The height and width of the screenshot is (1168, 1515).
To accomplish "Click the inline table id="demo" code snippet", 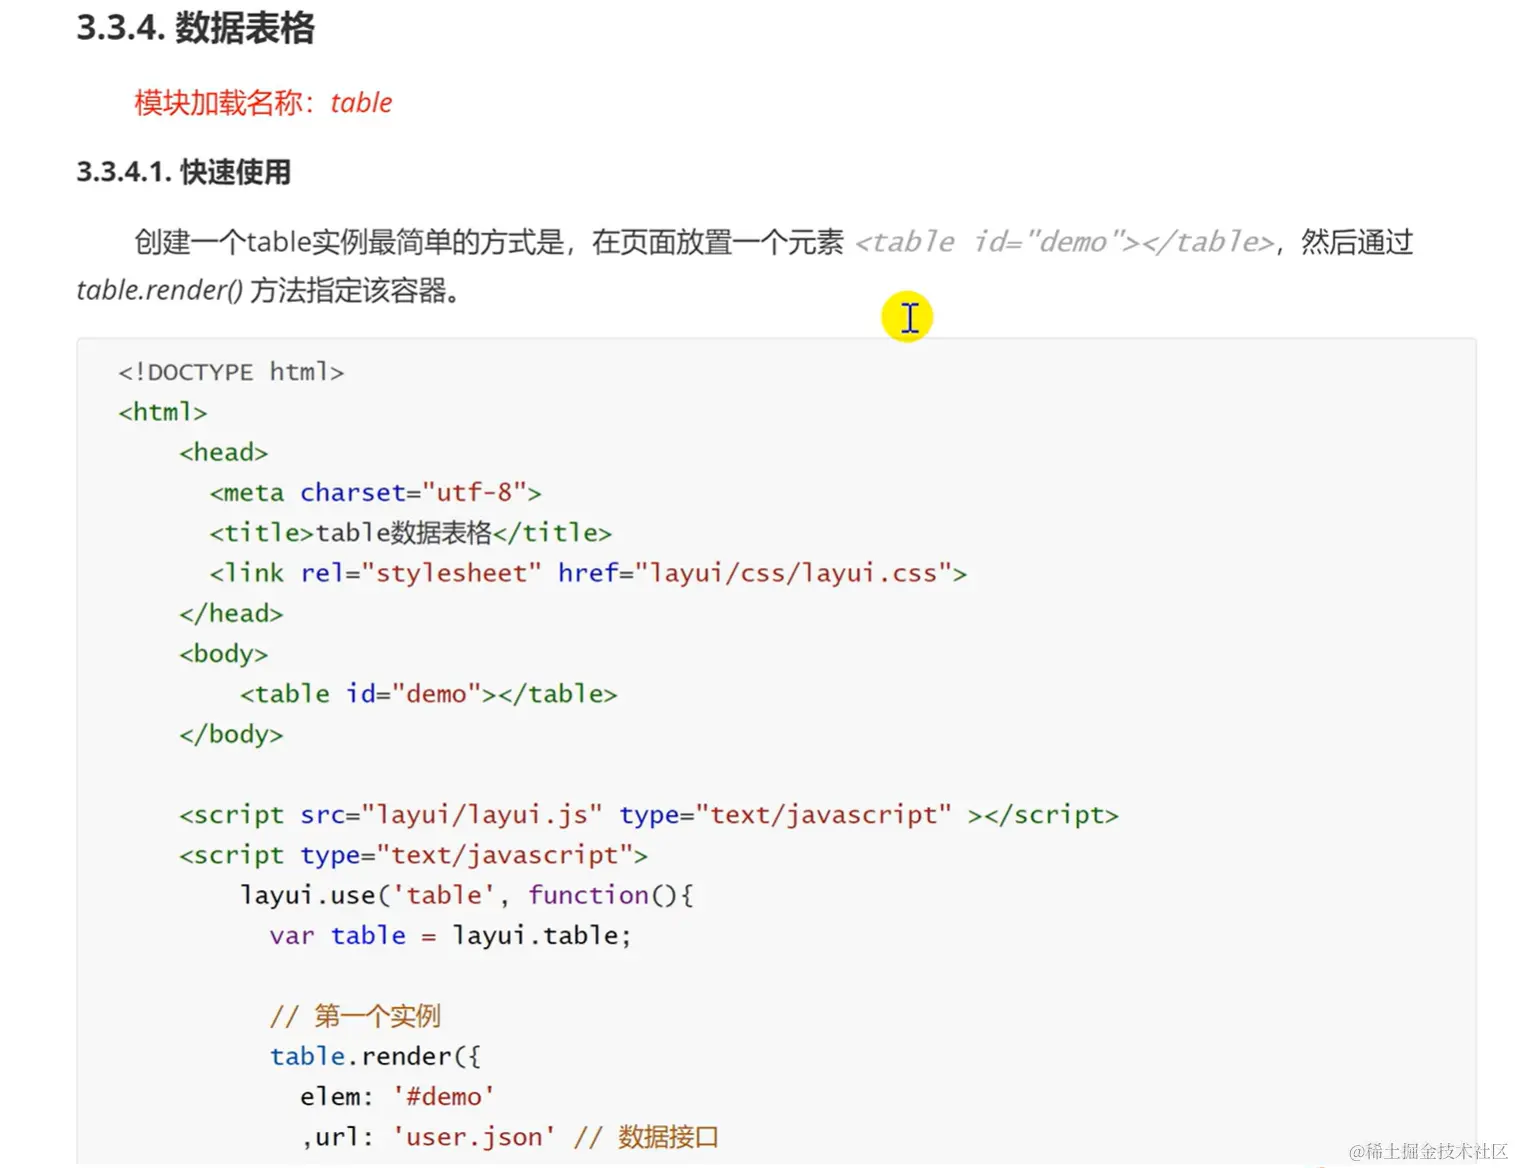I will click(1065, 242).
